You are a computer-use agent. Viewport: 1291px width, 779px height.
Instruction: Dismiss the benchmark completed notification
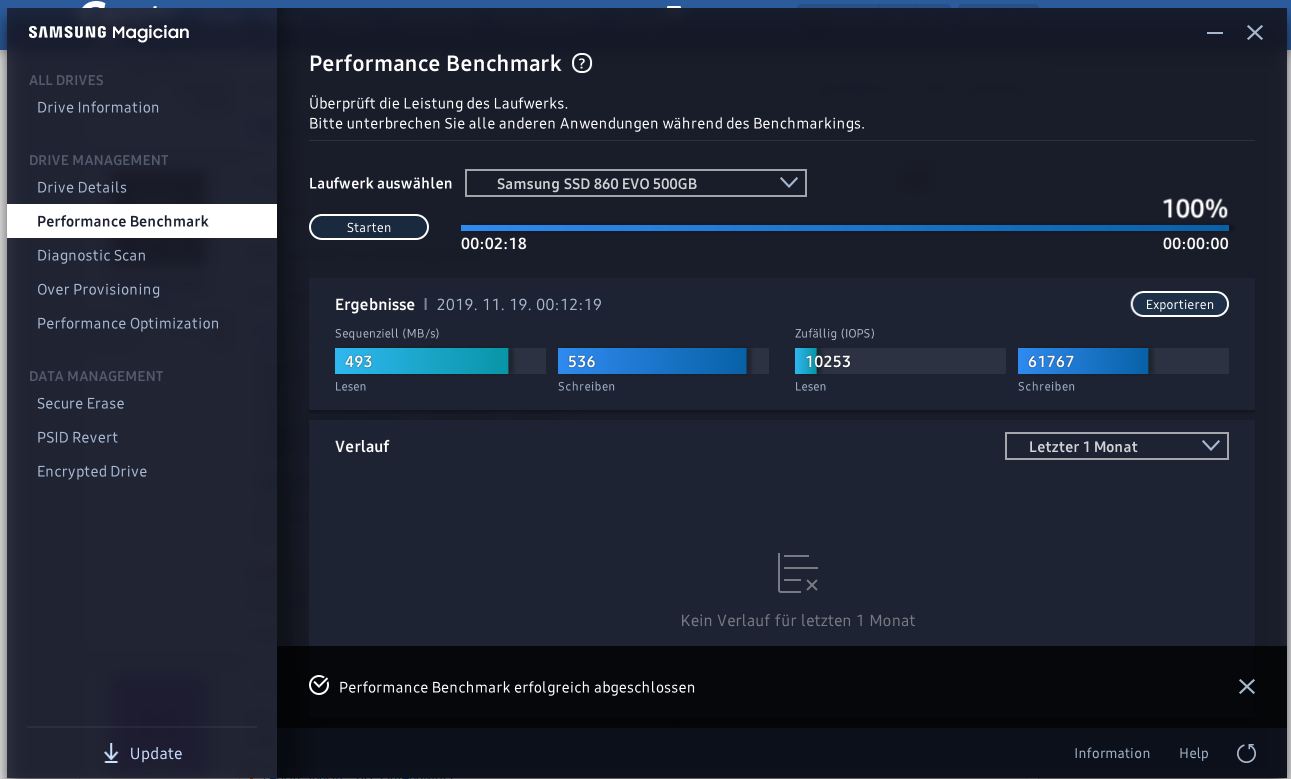click(1246, 687)
